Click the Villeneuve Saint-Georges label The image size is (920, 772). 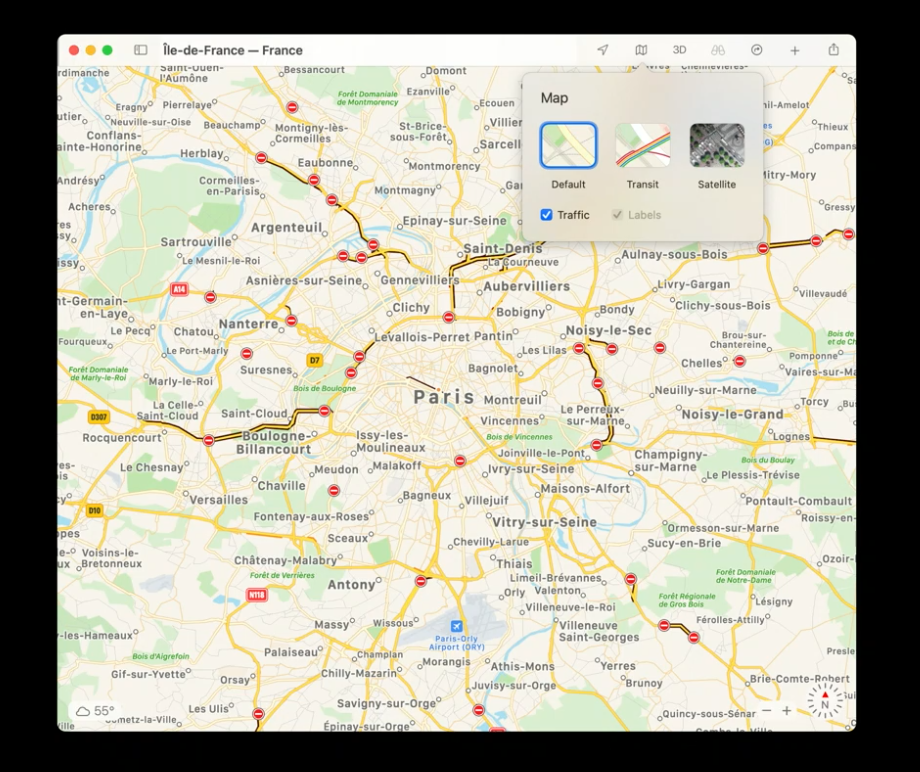click(599, 631)
